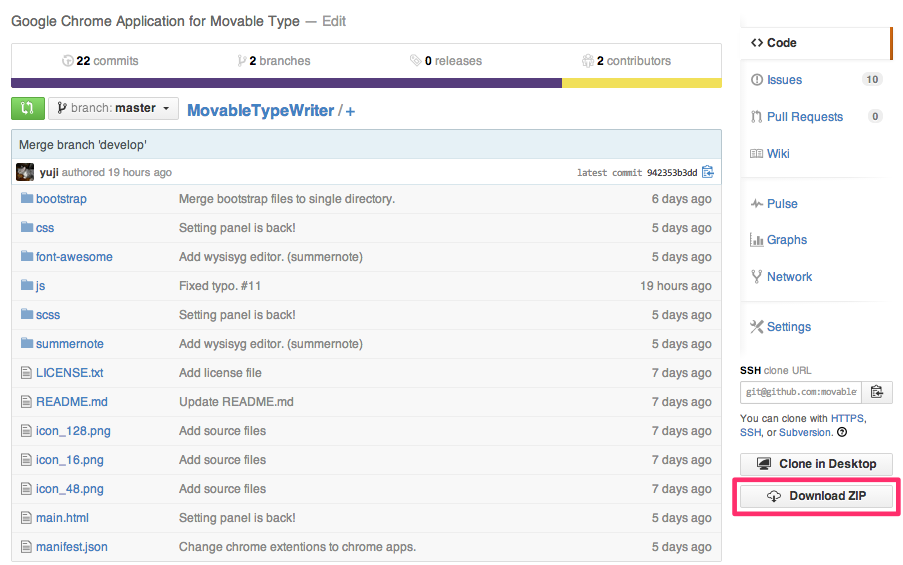Open commit 'Fixed typo. #11' message
This screenshot has width=903, height=565.
coord(219,286)
